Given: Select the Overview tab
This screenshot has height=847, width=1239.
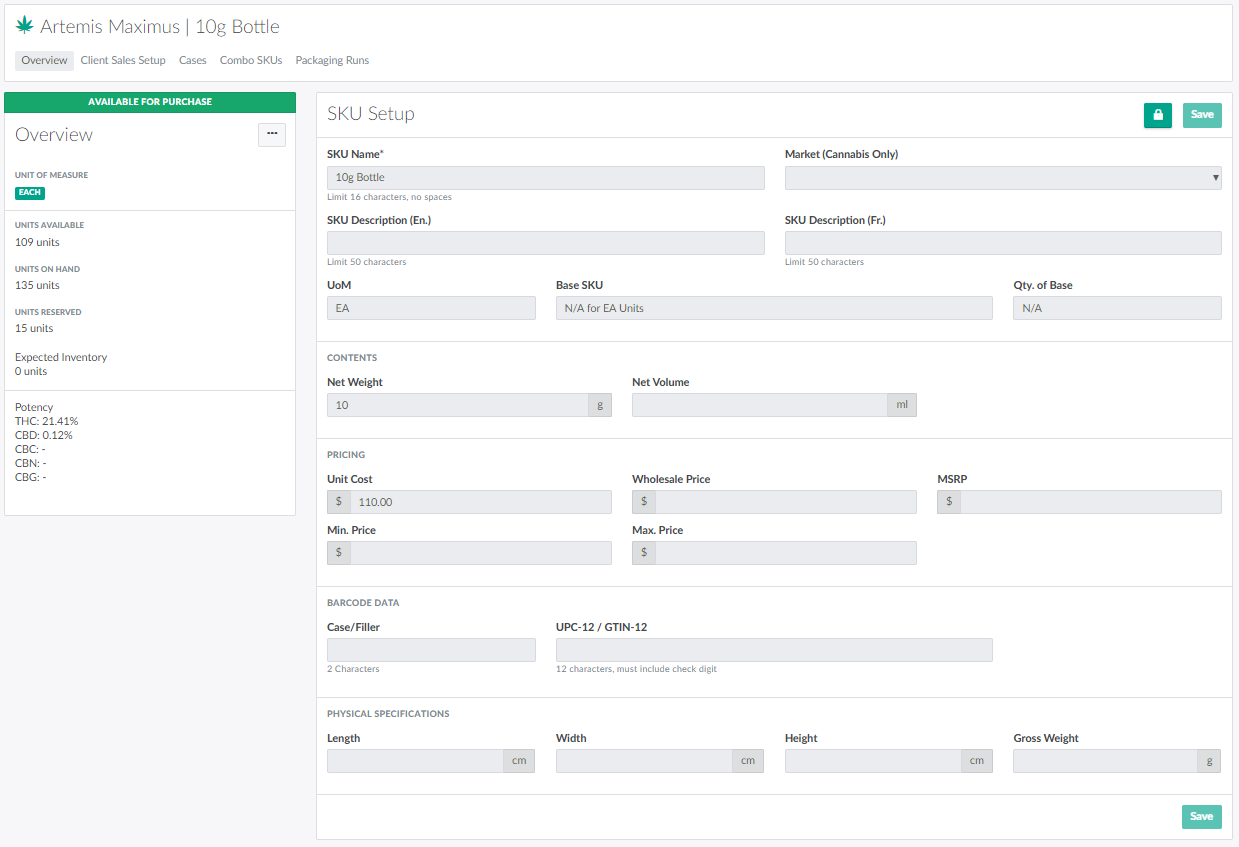Looking at the screenshot, I should [x=44, y=61].
